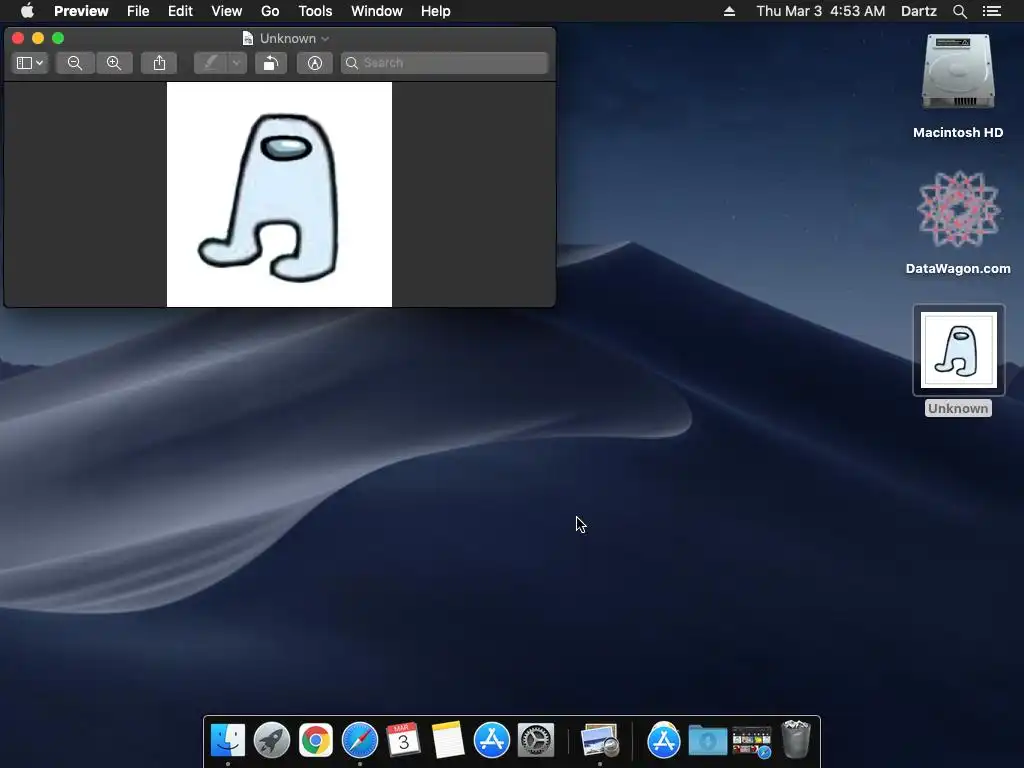
Task: Click the date and time in menu bar
Action: coord(821,11)
